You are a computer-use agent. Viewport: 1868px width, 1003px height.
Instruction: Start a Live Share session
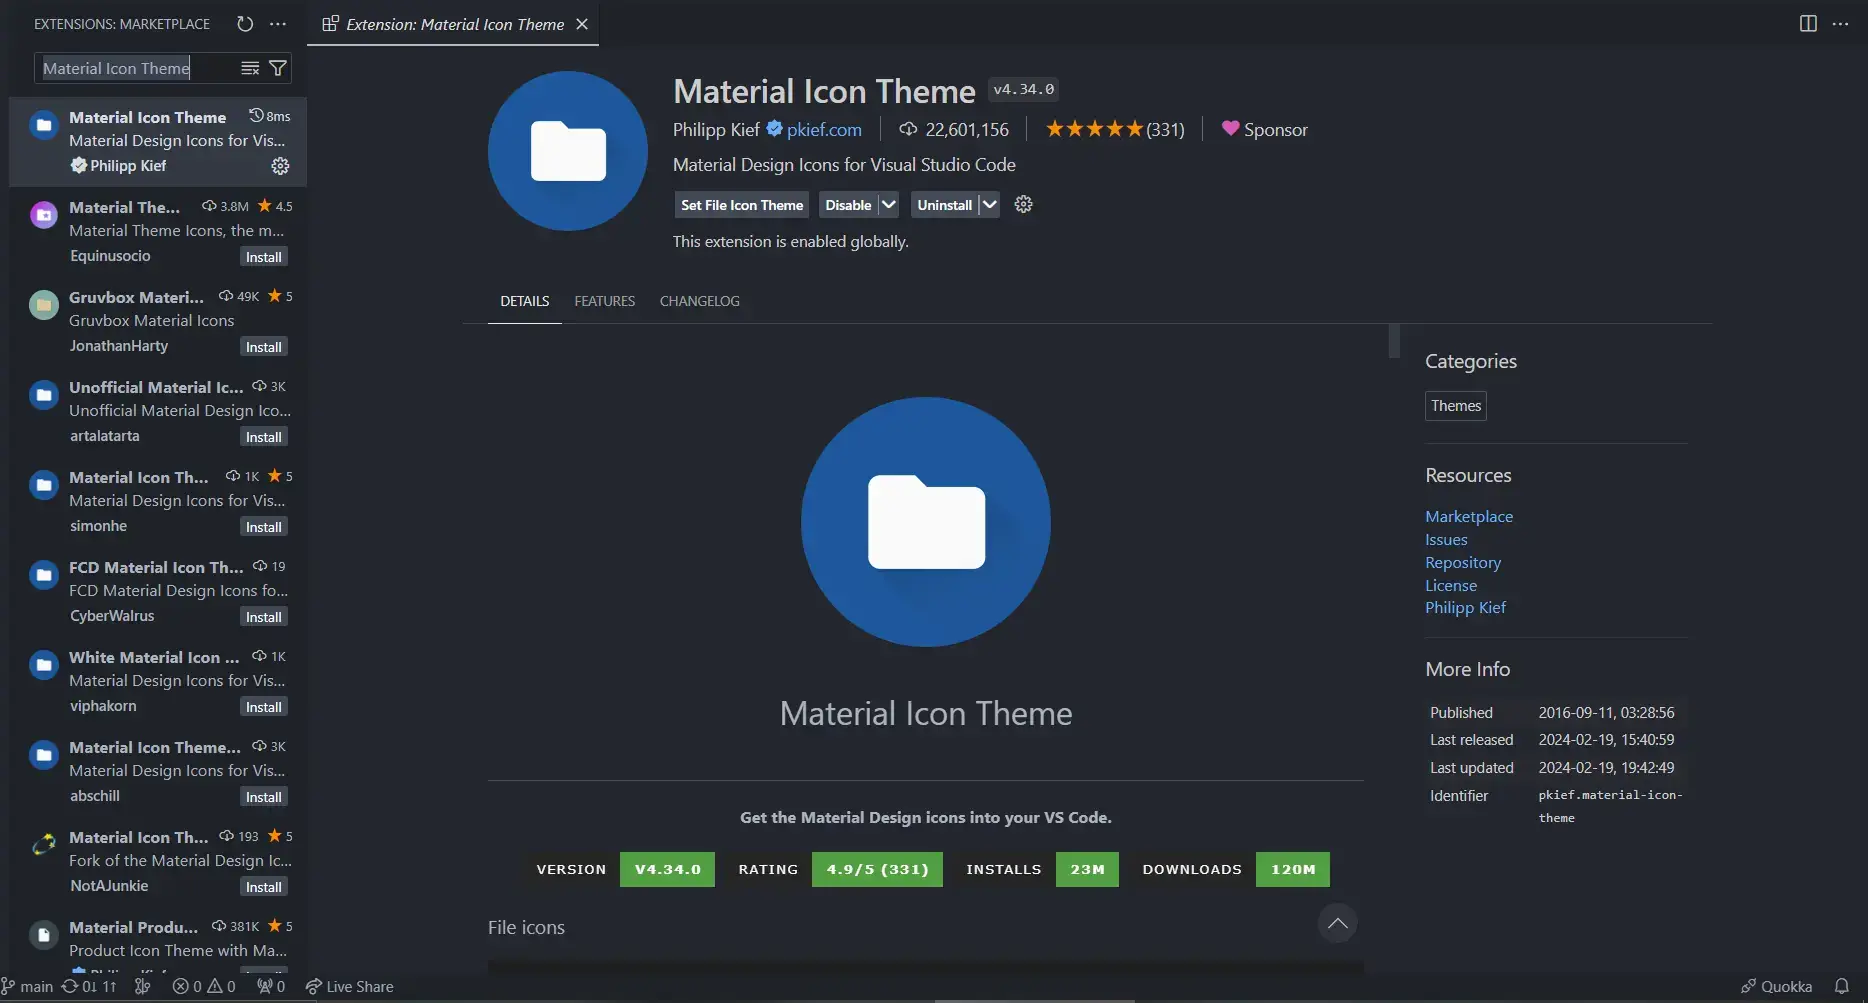[350, 986]
